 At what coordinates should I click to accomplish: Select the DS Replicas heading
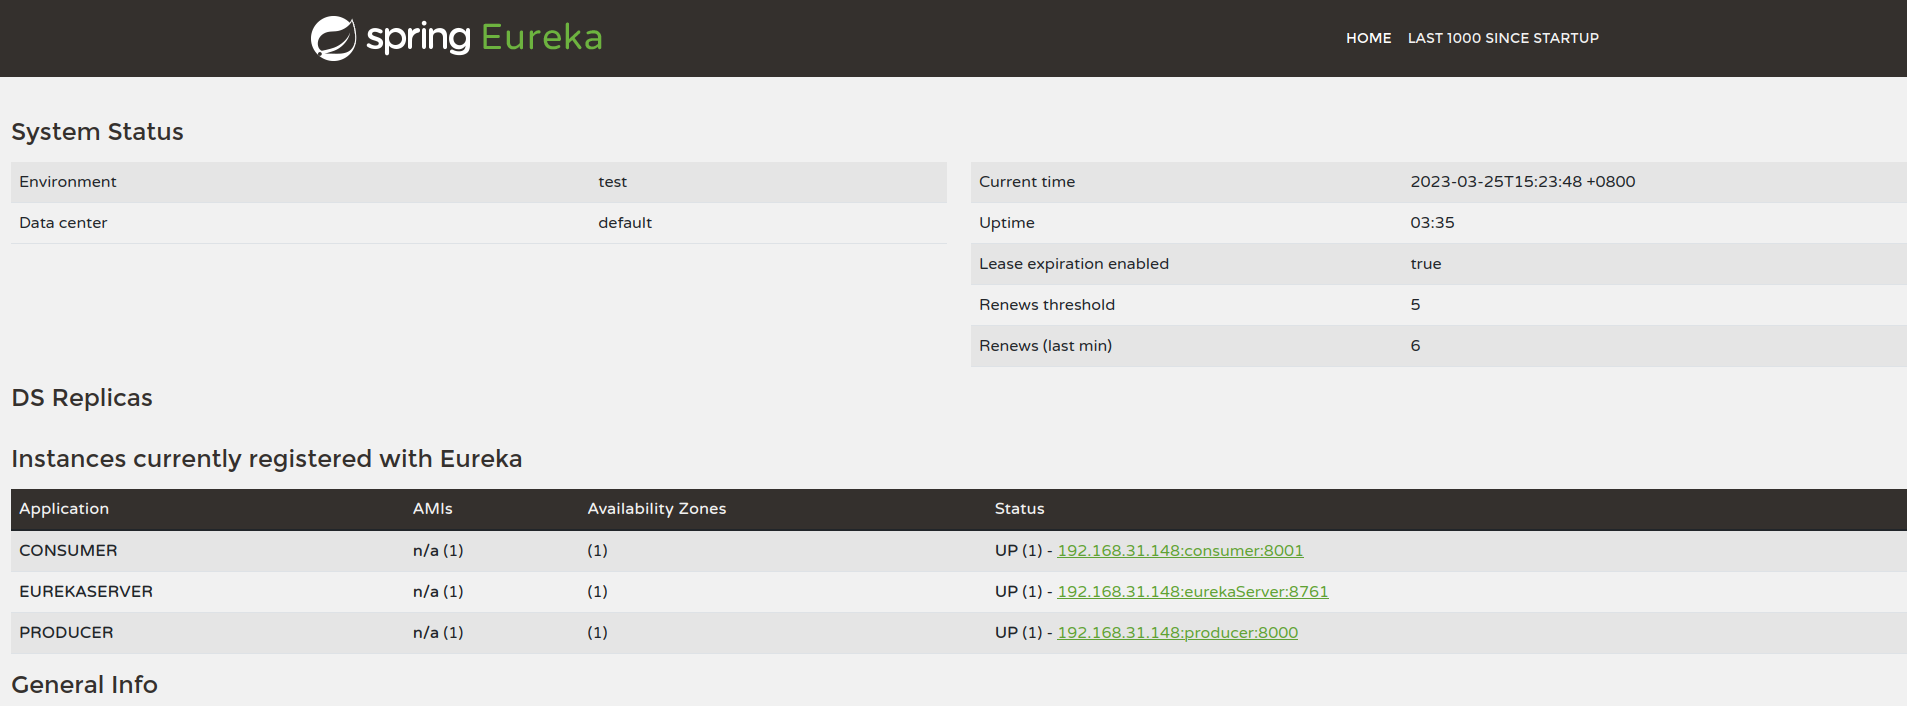pyautogui.click(x=82, y=398)
